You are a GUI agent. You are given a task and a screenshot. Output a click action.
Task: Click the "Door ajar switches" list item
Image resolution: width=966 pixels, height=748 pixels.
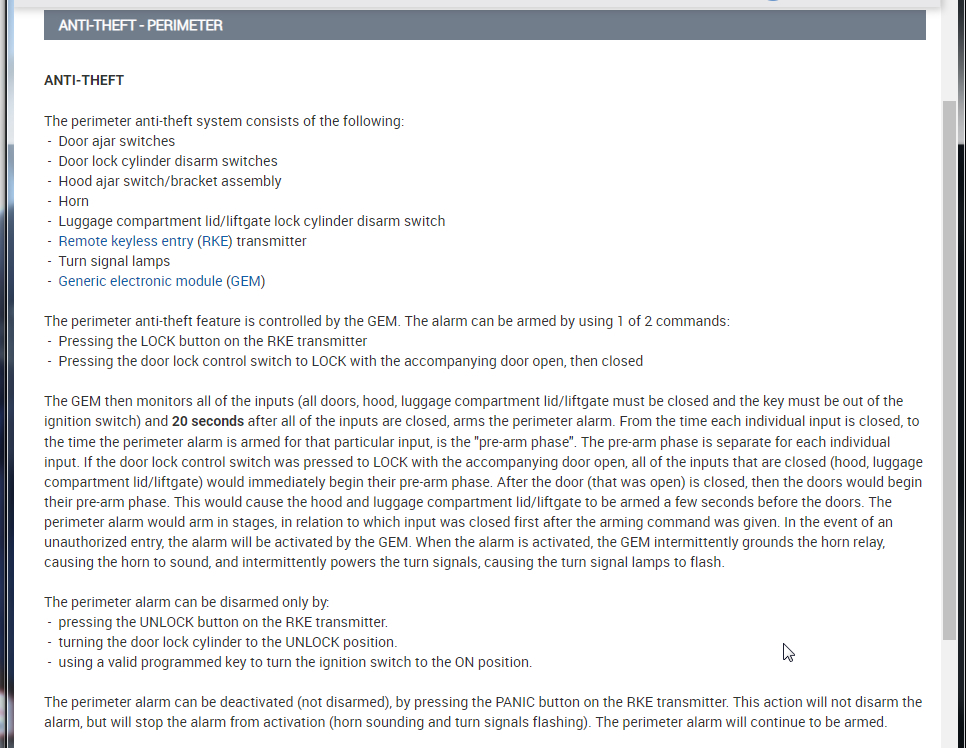coord(116,141)
